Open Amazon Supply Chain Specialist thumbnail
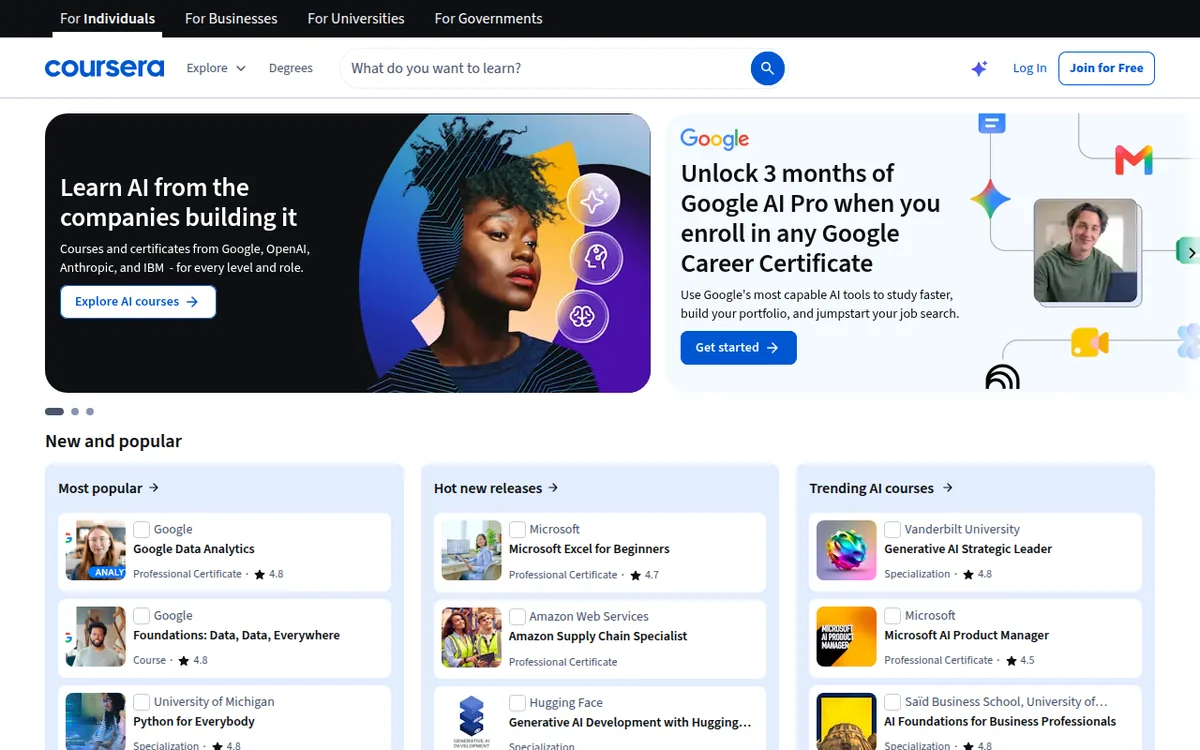The image size is (1200, 750). [x=471, y=637]
